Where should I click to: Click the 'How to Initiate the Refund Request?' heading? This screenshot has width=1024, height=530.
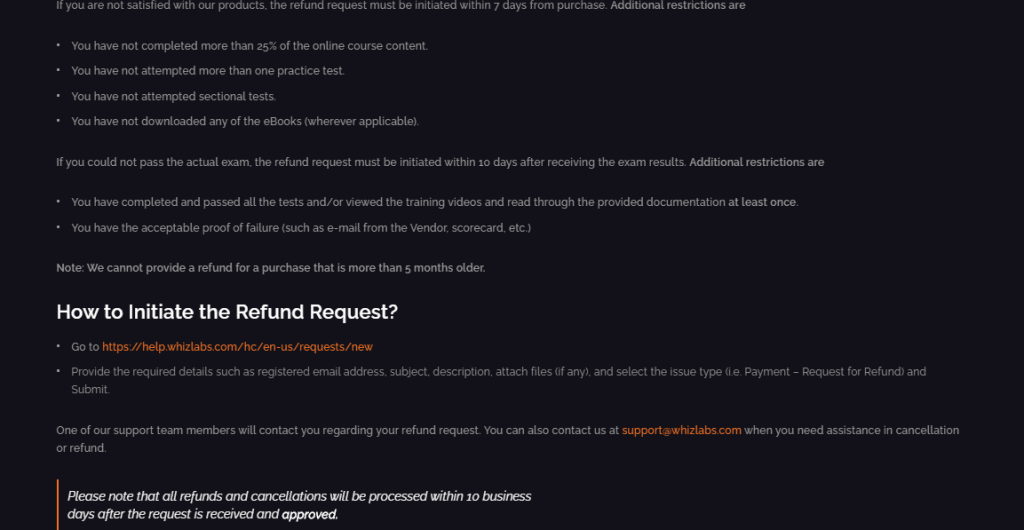pyautogui.click(x=227, y=312)
